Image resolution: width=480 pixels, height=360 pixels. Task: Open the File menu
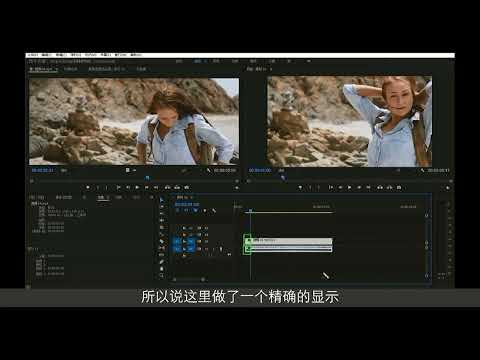point(33,55)
